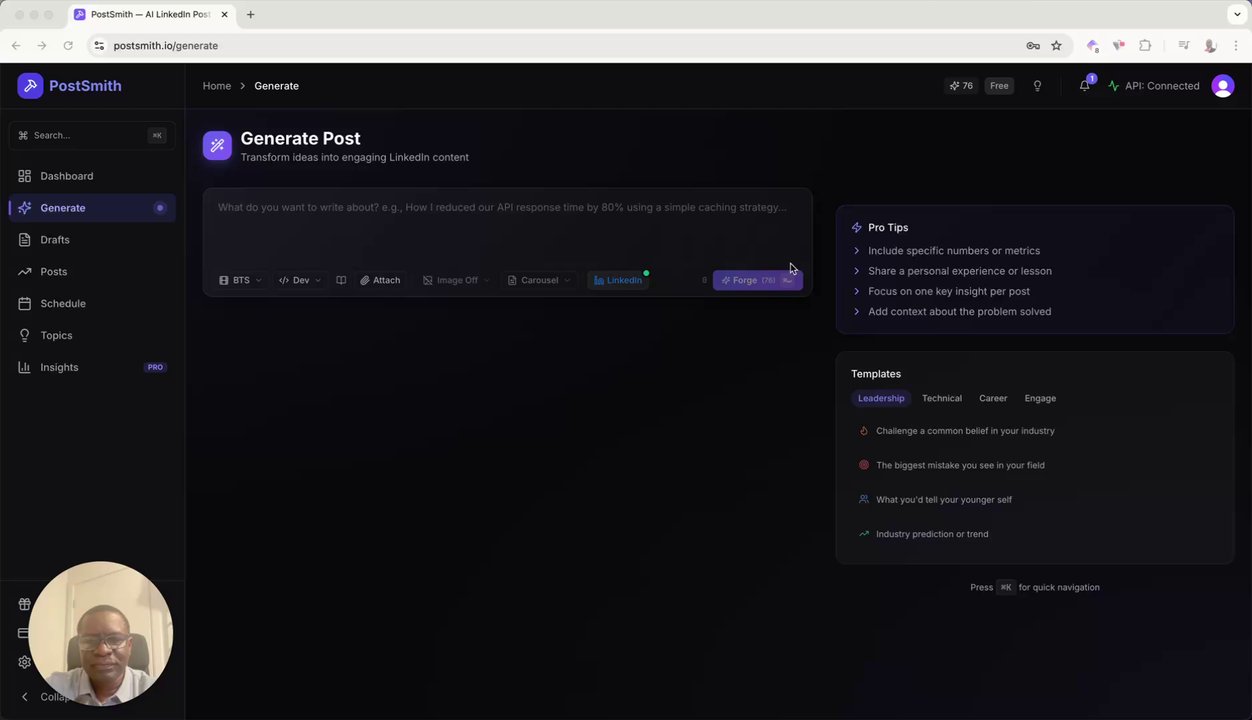Open Topics in the sidebar
1252x720 pixels.
coord(92,336)
